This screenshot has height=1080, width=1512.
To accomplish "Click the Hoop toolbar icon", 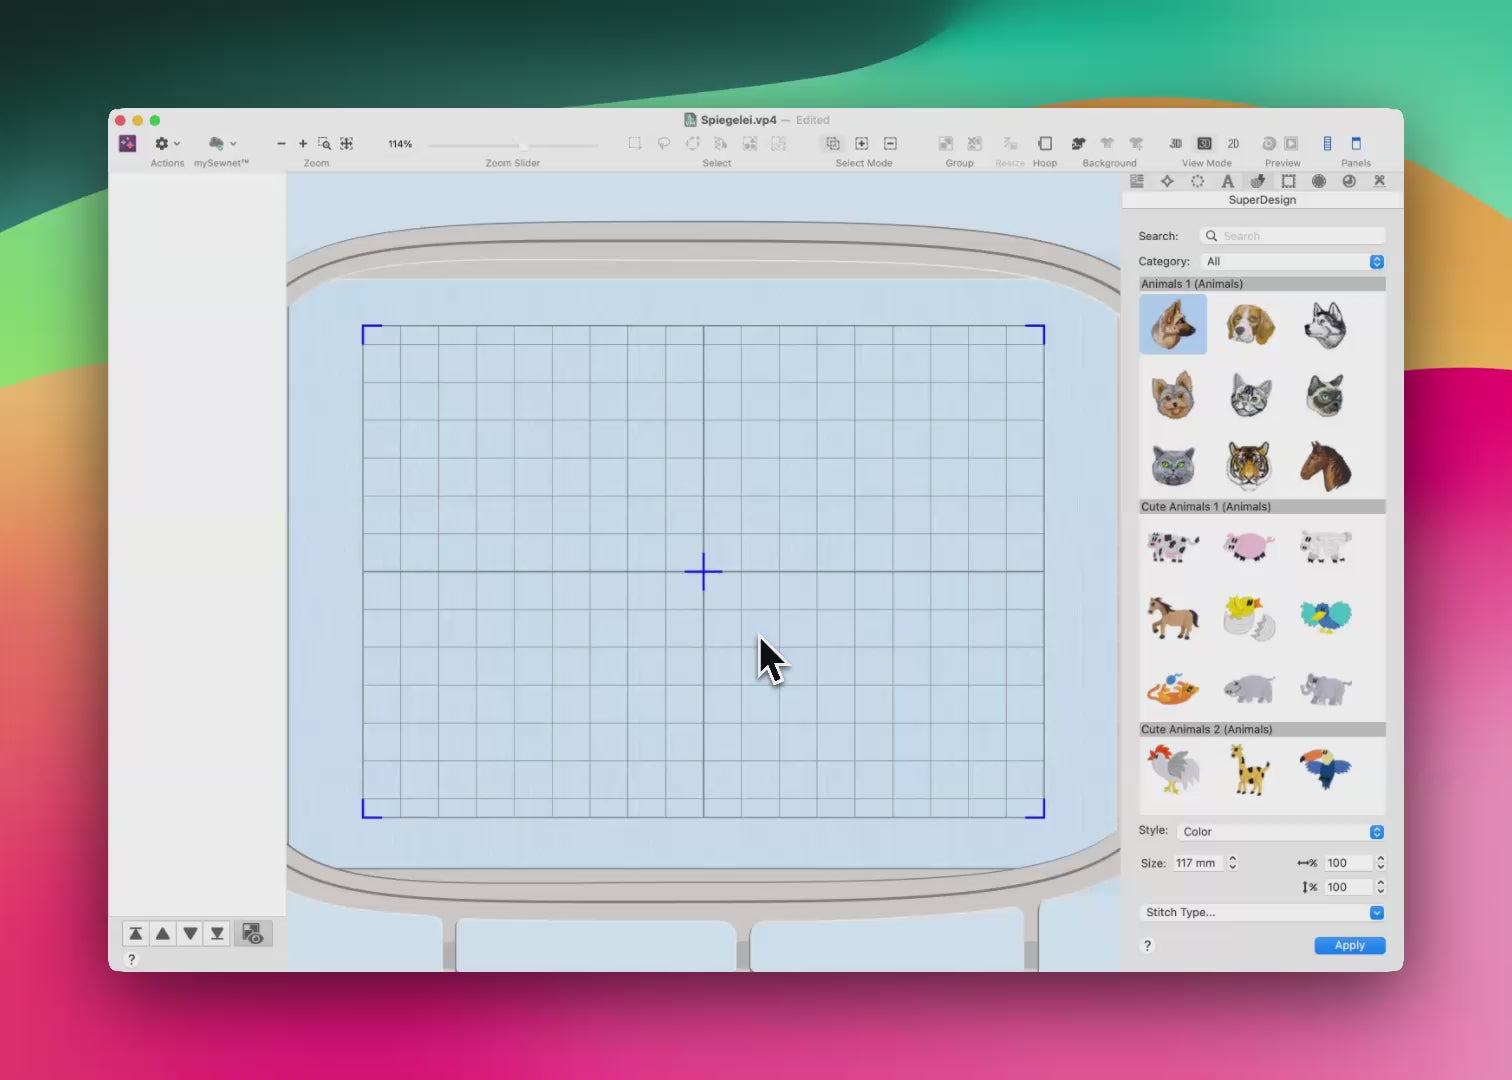I will click(1045, 144).
